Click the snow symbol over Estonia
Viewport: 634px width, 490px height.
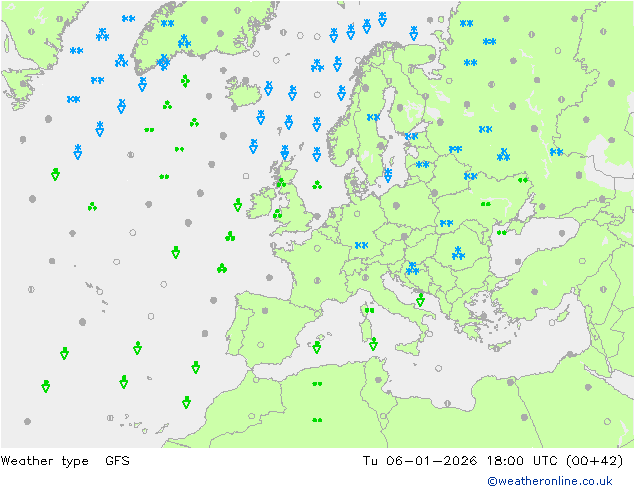pyautogui.click(x=411, y=136)
